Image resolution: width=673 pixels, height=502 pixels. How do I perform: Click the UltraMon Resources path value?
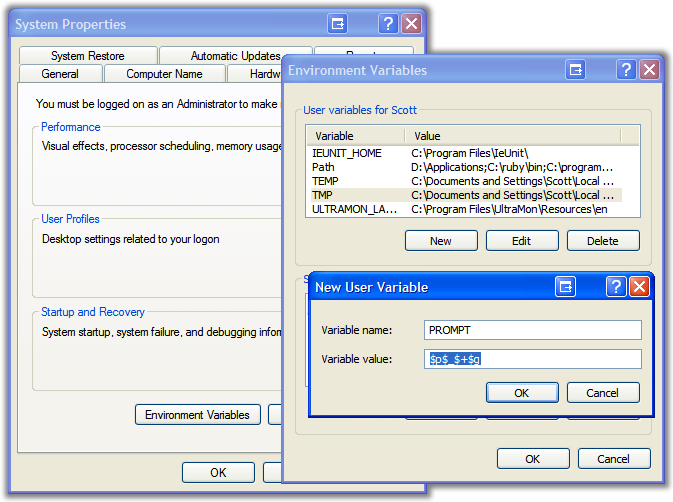point(509,209)
